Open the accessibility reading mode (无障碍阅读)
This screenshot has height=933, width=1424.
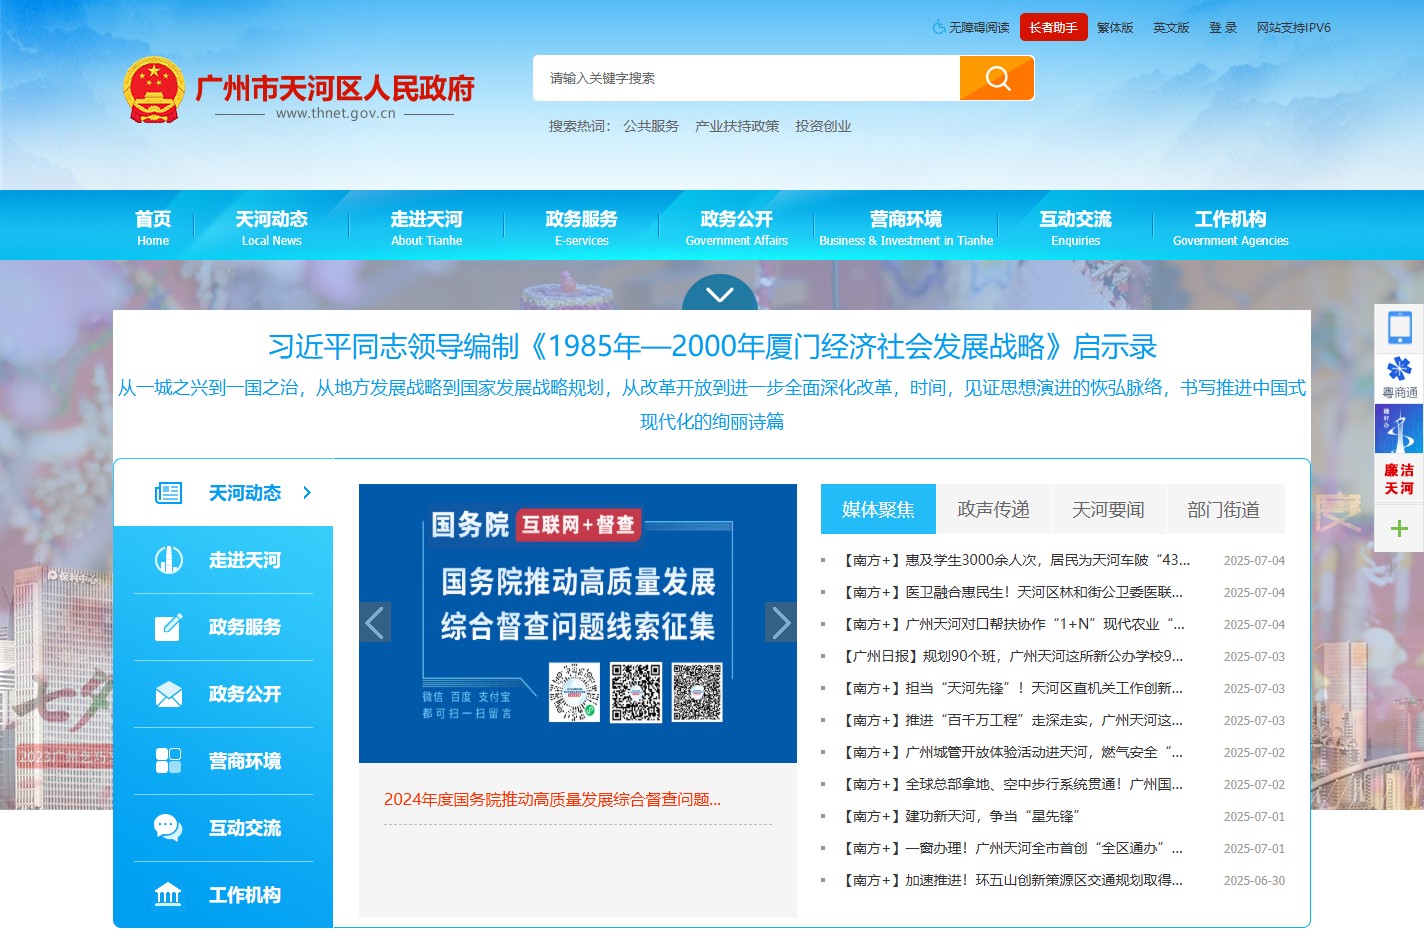(971, 28)
